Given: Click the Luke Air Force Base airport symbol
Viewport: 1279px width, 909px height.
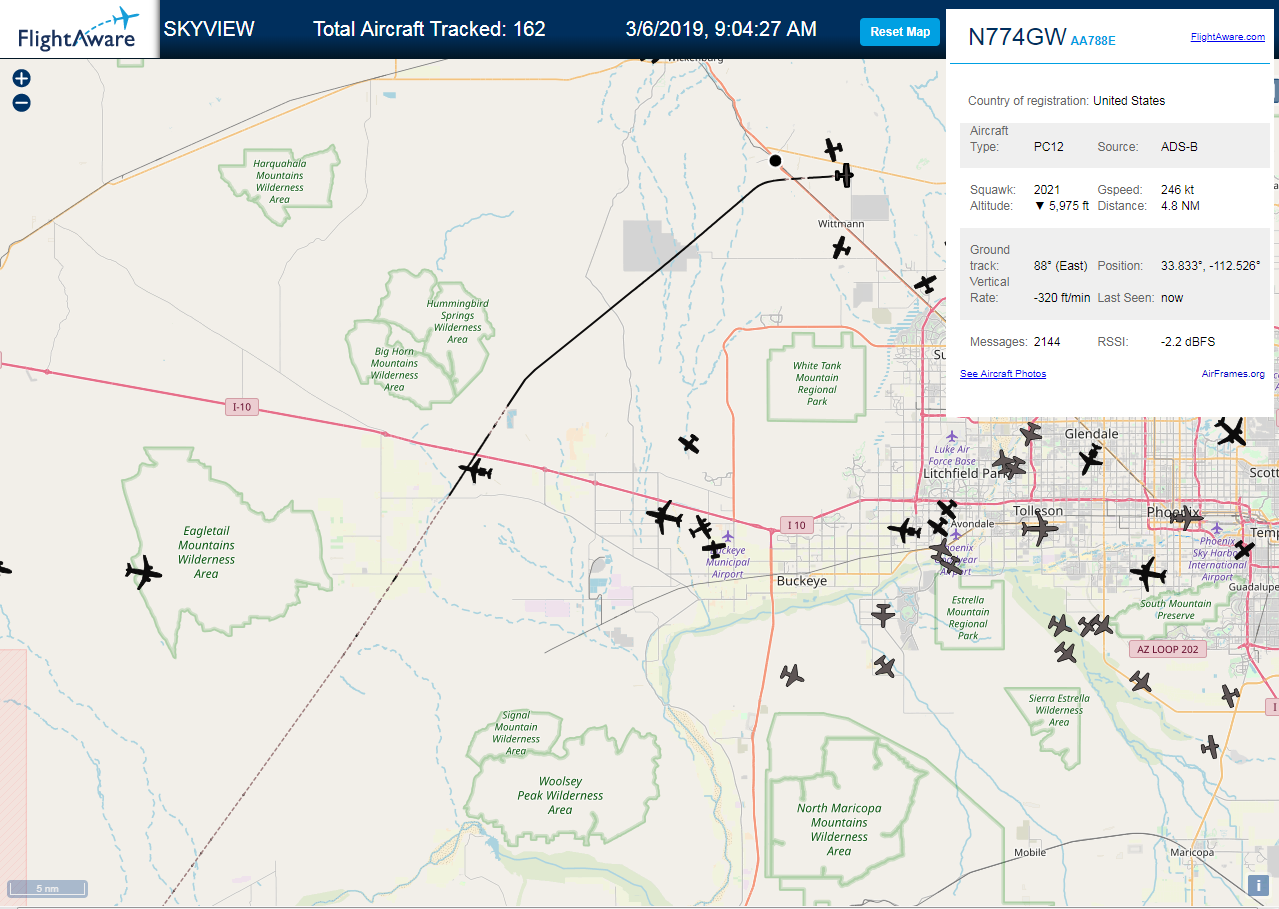Looking at the screenshot, I should [x=951, y=437].
